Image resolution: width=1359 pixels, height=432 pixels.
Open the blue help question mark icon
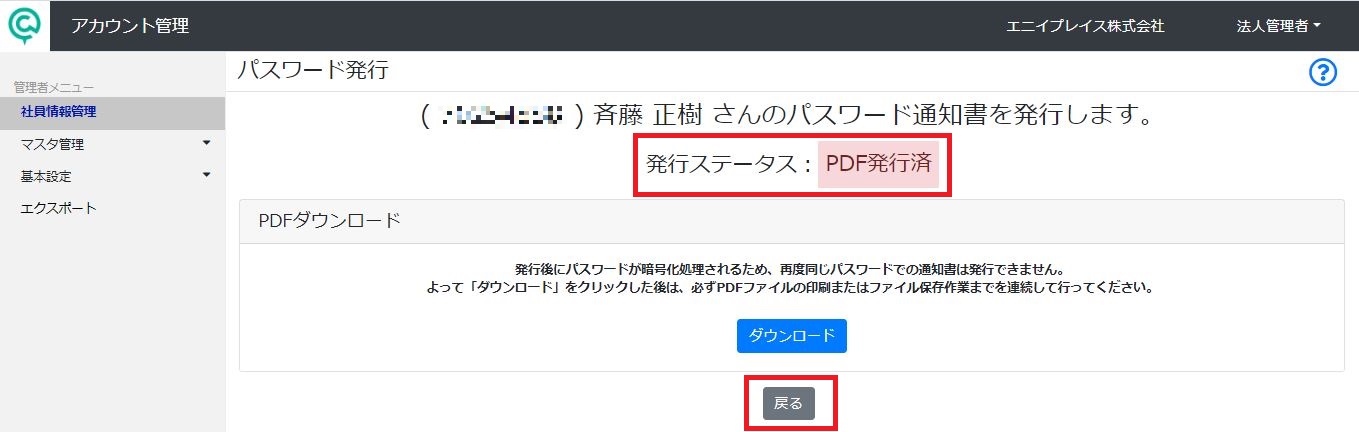tap(1323, 72)
